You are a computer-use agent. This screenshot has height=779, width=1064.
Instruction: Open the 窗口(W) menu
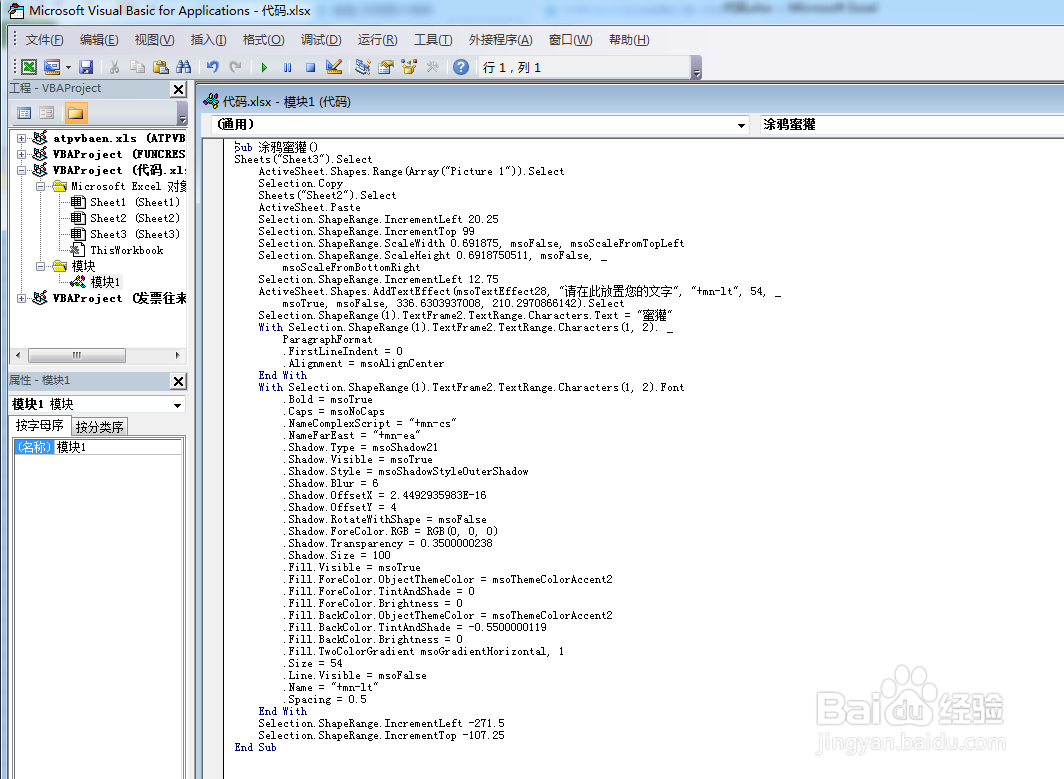click(570, 40)
